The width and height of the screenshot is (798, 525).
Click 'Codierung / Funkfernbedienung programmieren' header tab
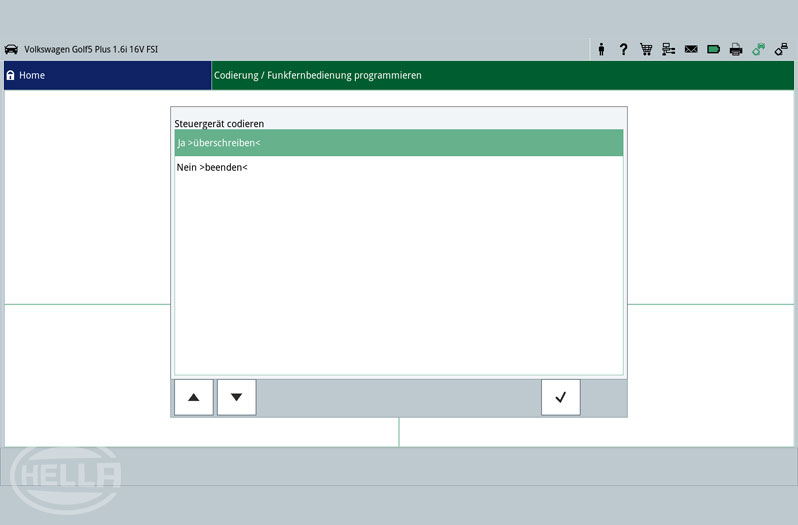coord(318,75)
